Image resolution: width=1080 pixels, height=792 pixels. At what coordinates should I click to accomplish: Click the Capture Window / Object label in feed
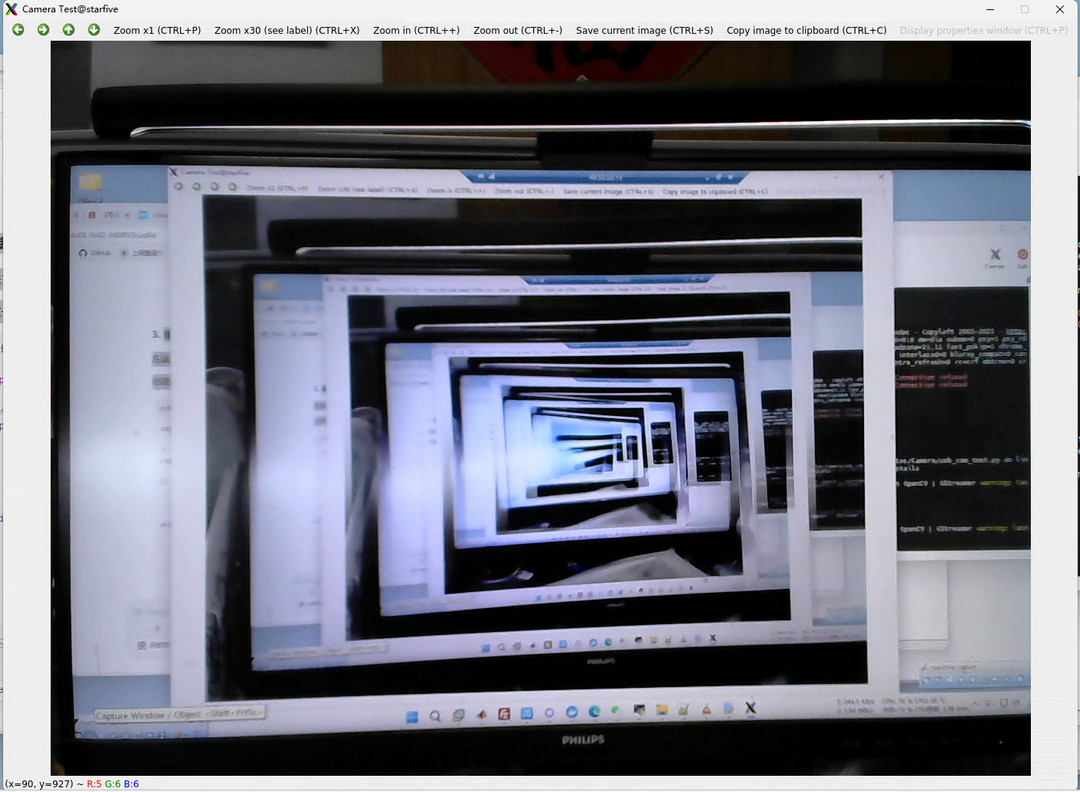180,714
